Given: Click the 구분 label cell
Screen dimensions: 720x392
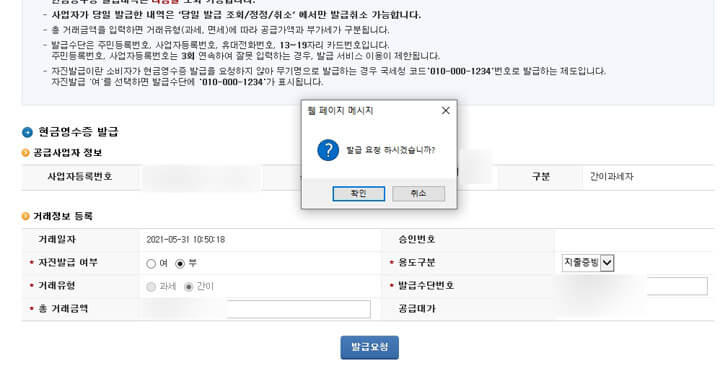Looking at the screenshot, I should coord(540,177).
